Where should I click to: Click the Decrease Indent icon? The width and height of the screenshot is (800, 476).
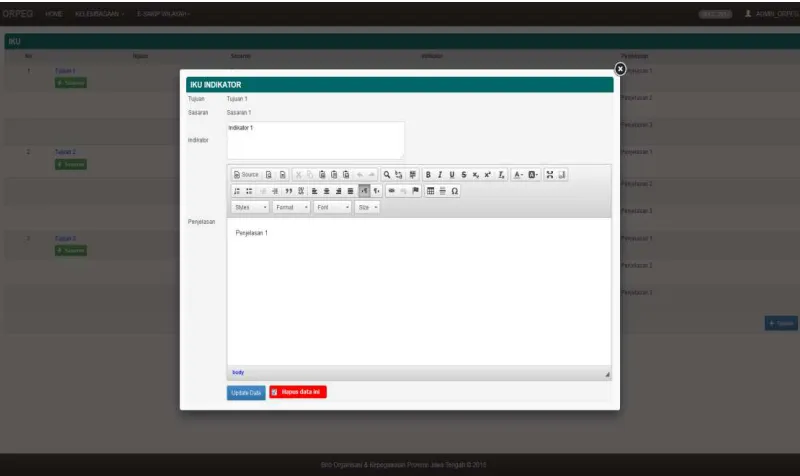(x=263, y=191)
